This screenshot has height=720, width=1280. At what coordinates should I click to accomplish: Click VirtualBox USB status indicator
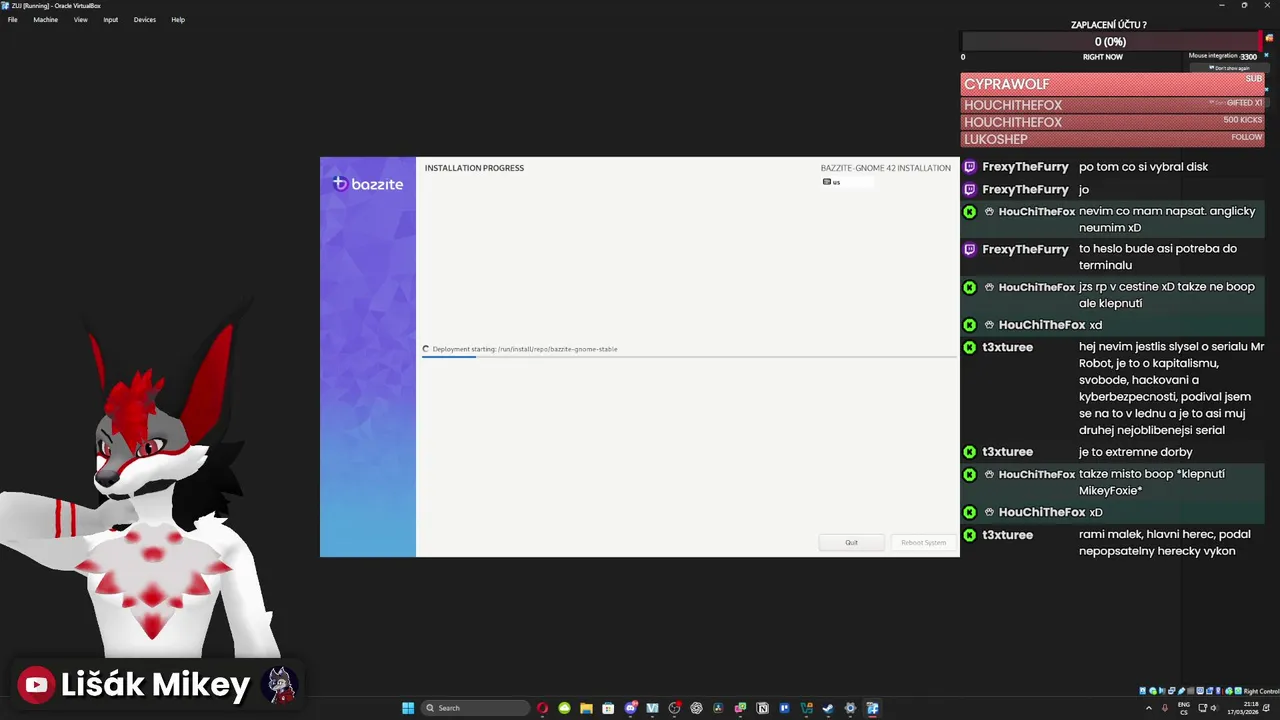pos(1181,691)
